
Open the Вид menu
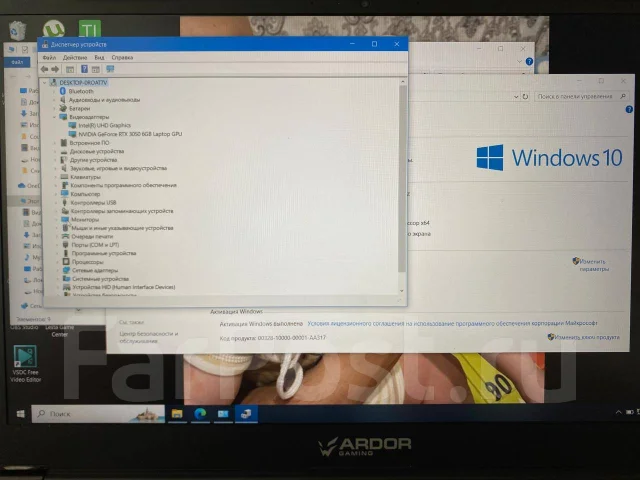[x=99, y=58]
